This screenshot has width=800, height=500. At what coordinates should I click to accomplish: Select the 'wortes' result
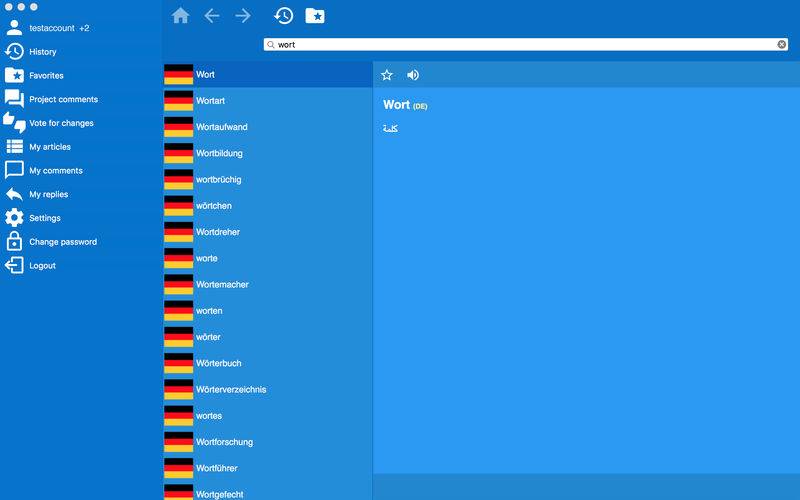click(x=268, y=416)
